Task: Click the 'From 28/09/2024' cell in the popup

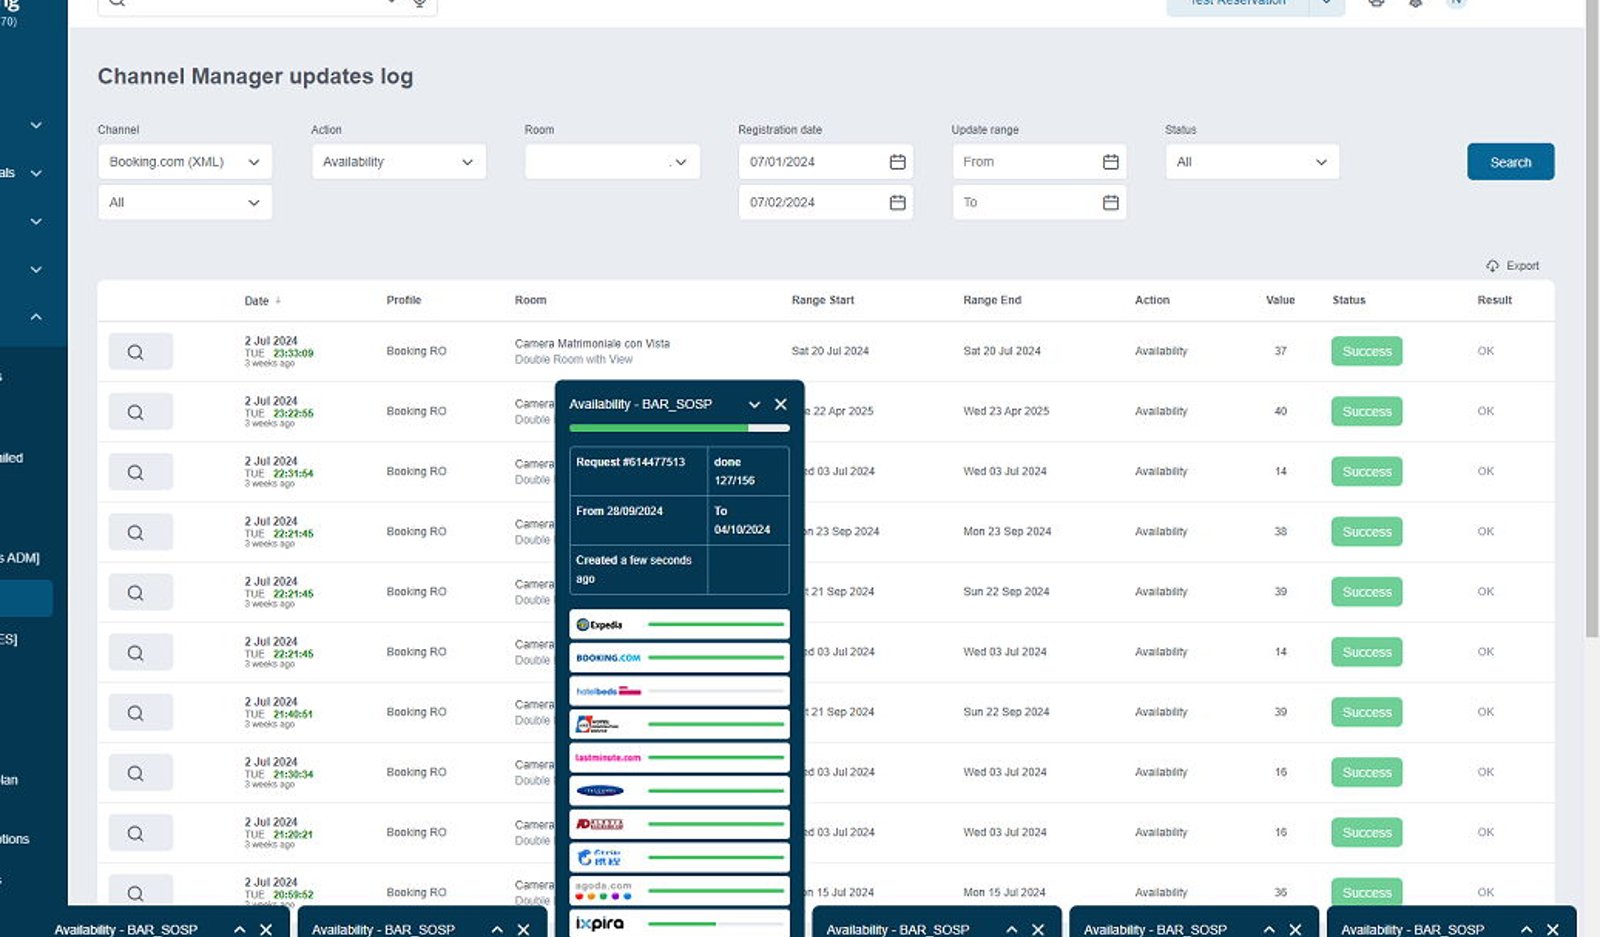Action: tap(638, 520)
